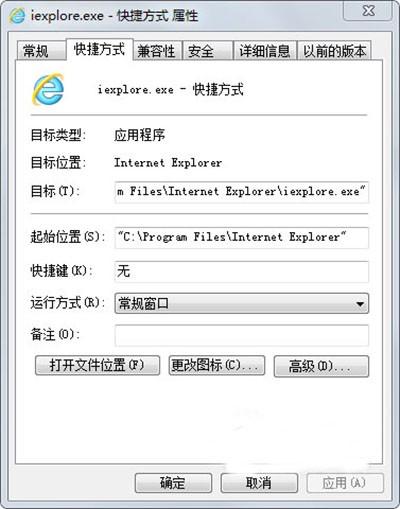
Task: Click the Internet Explorer icon in title bar
Action: pyautogui.click(x=17, y=16)
